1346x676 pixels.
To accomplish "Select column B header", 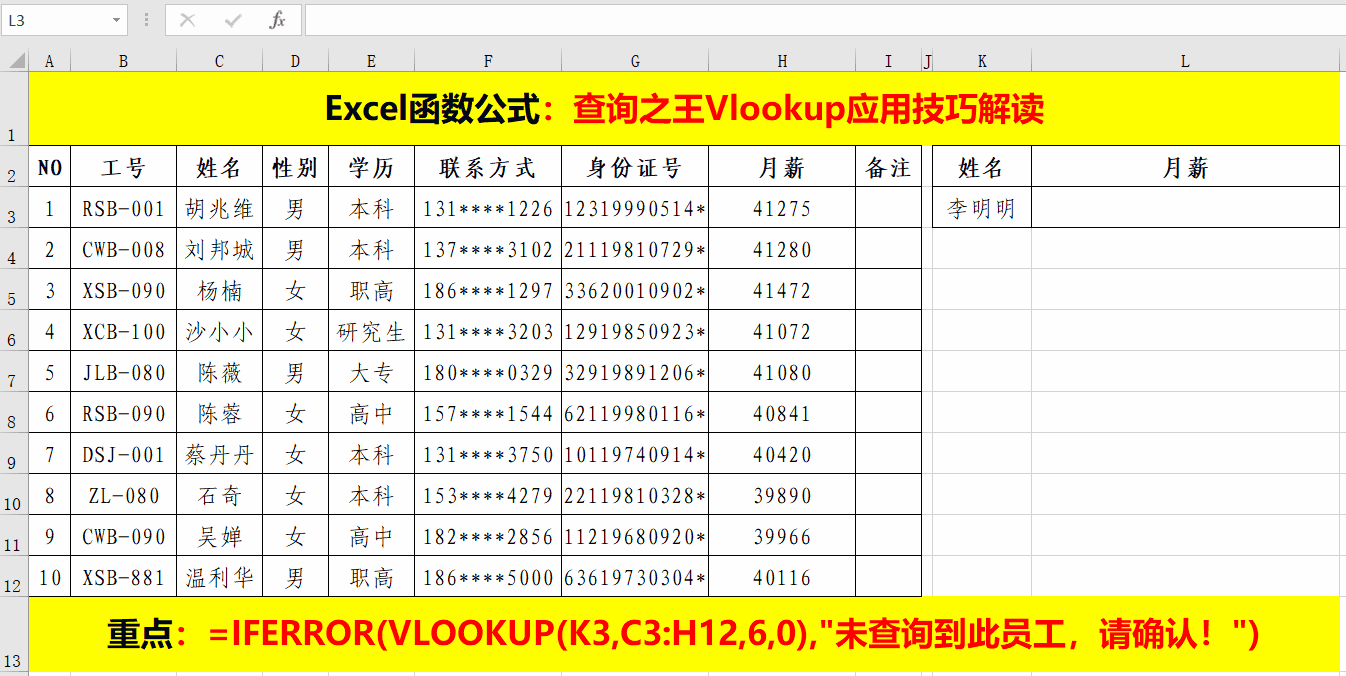I will pos(123,61).
